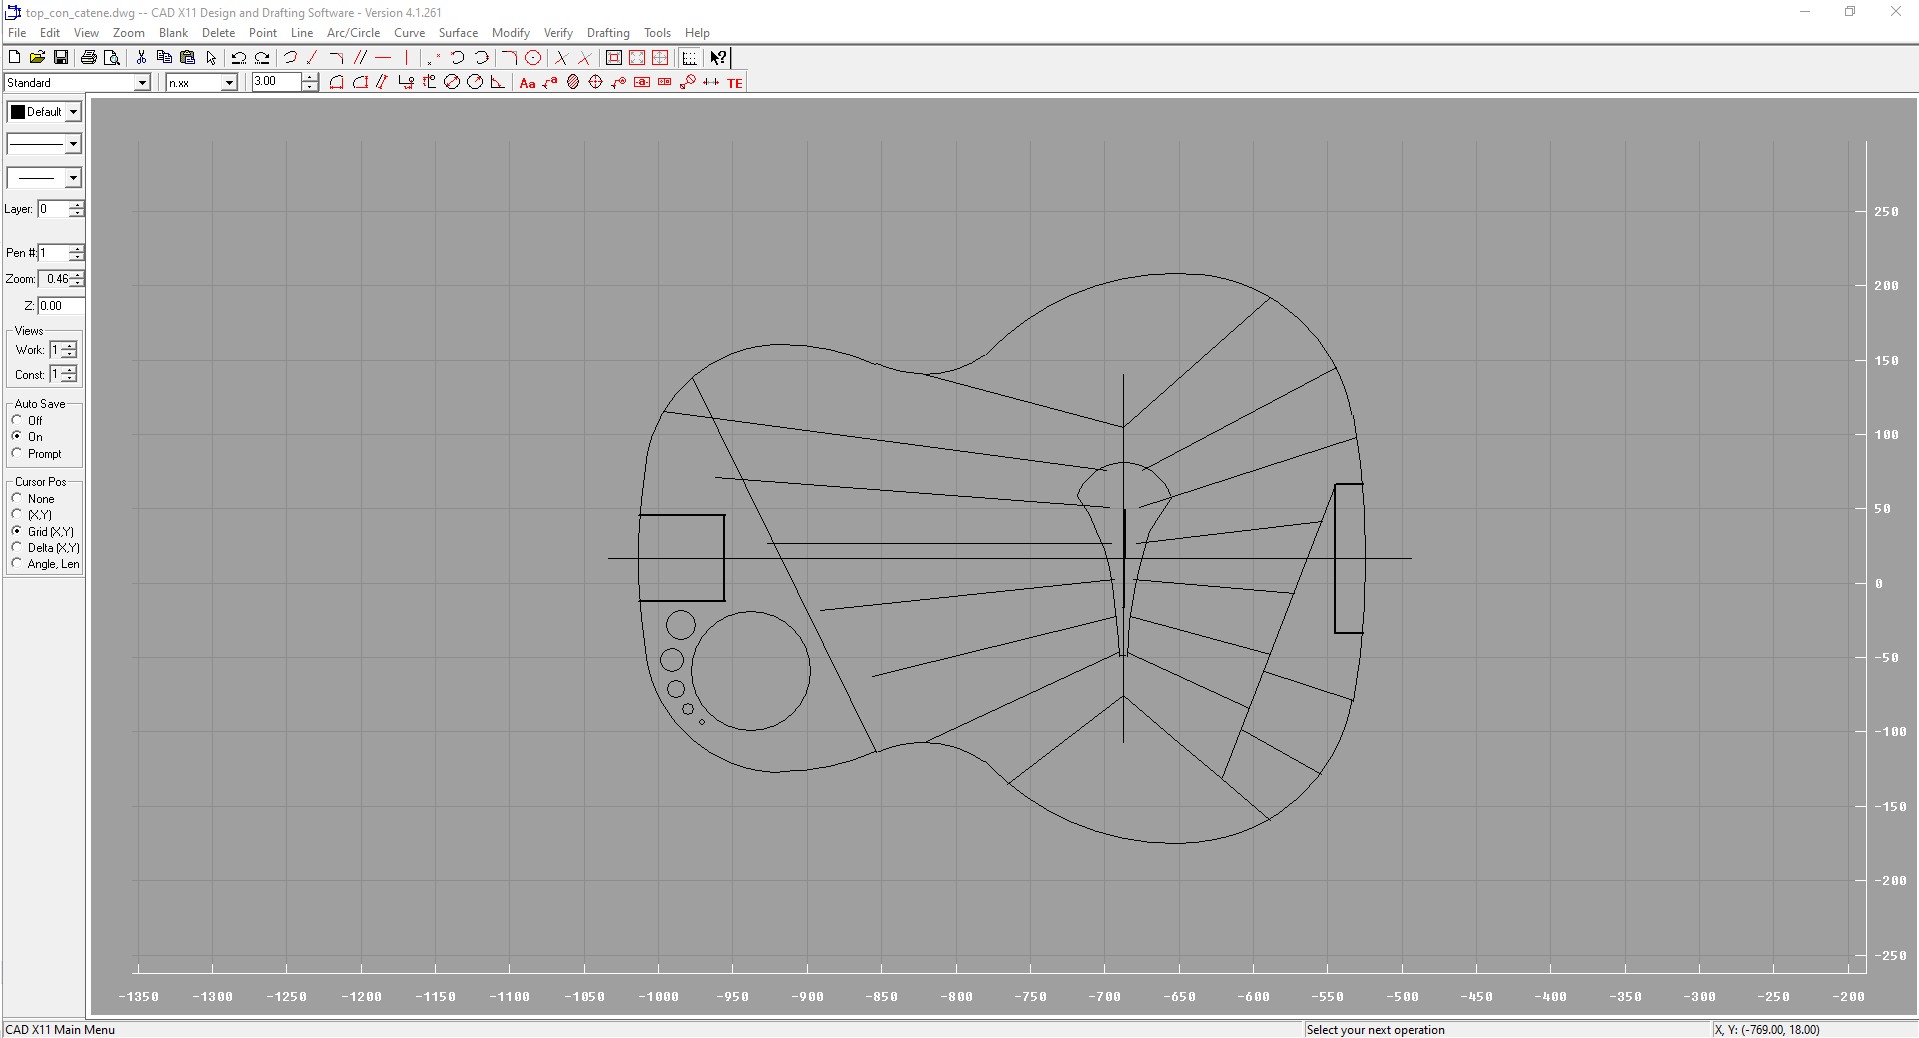This screenshot has height=1038, width=1919.
Task: Activate the context help pointer
Action: click(x=718, y=58)
